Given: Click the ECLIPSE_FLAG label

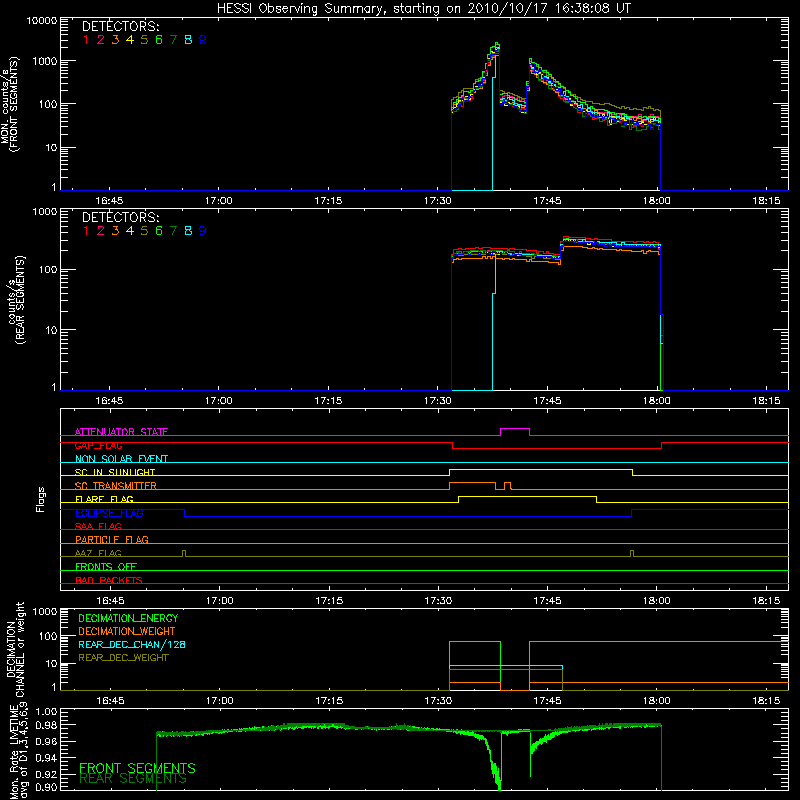Looking at the screenshot, I should coord(109,513).
